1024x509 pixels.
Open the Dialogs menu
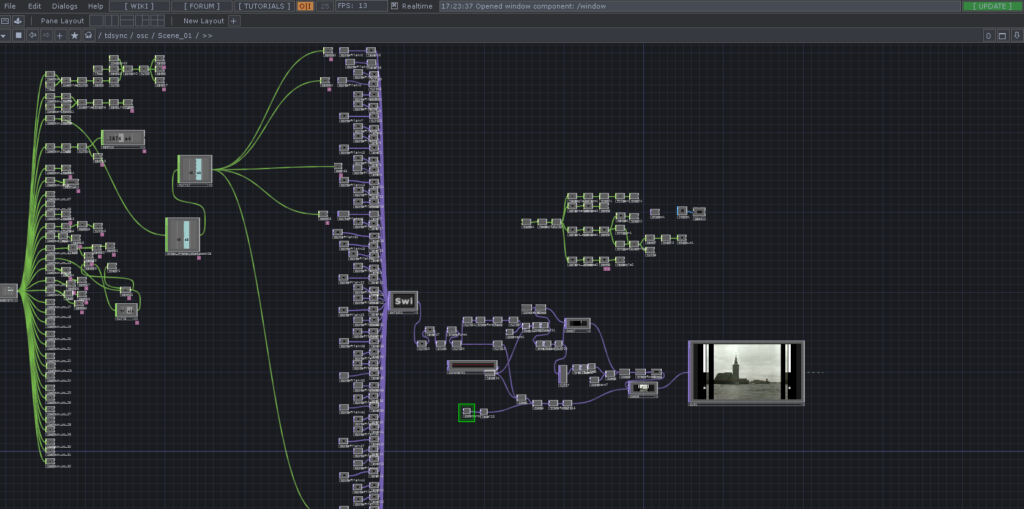pyautogui.click(x=64, y=6)
